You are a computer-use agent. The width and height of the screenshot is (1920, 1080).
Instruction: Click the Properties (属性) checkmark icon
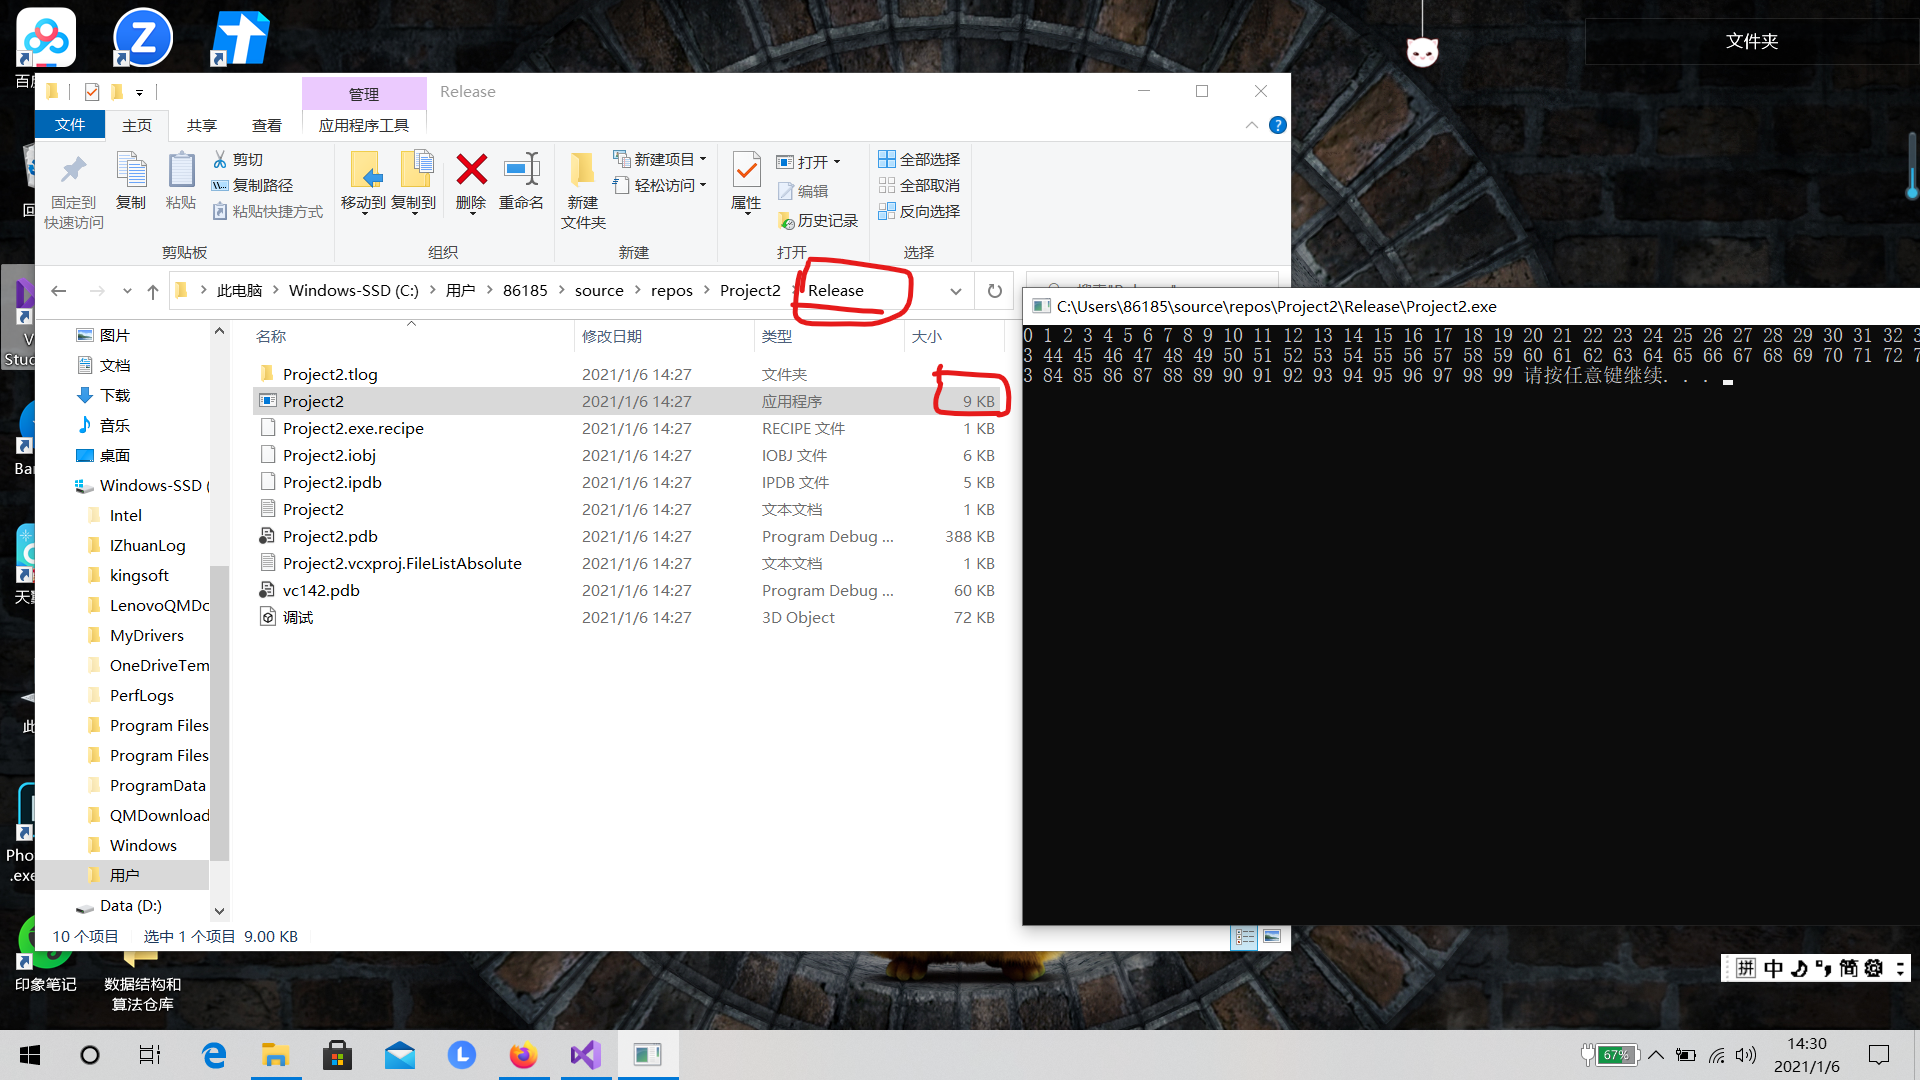coord(746,170)
